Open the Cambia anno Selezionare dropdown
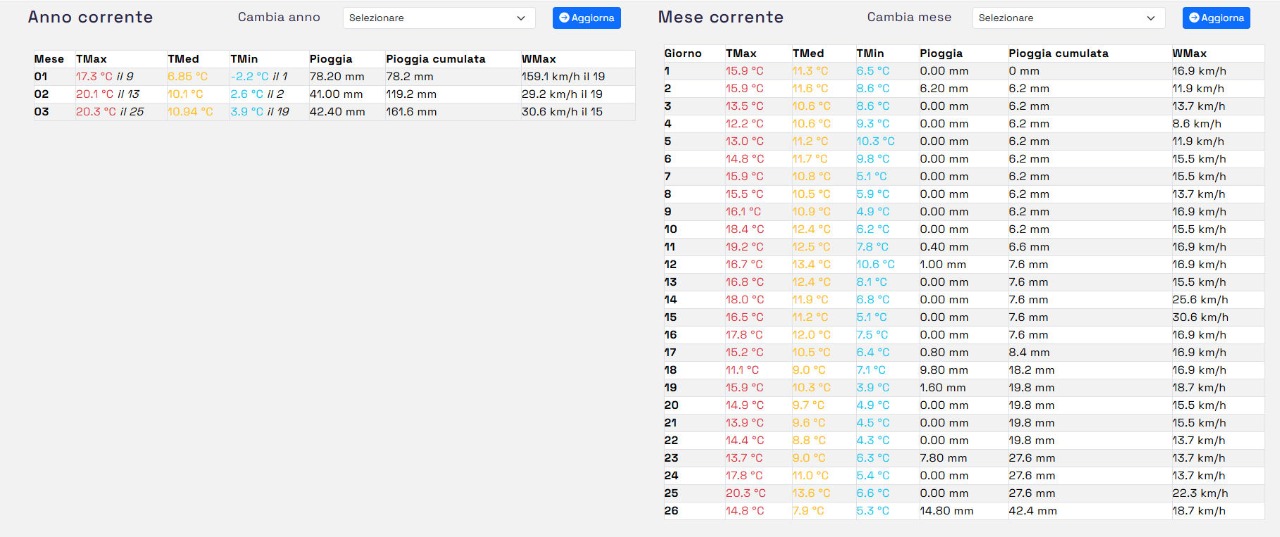Screen dimensions: 1280x537 pos(439,18)
